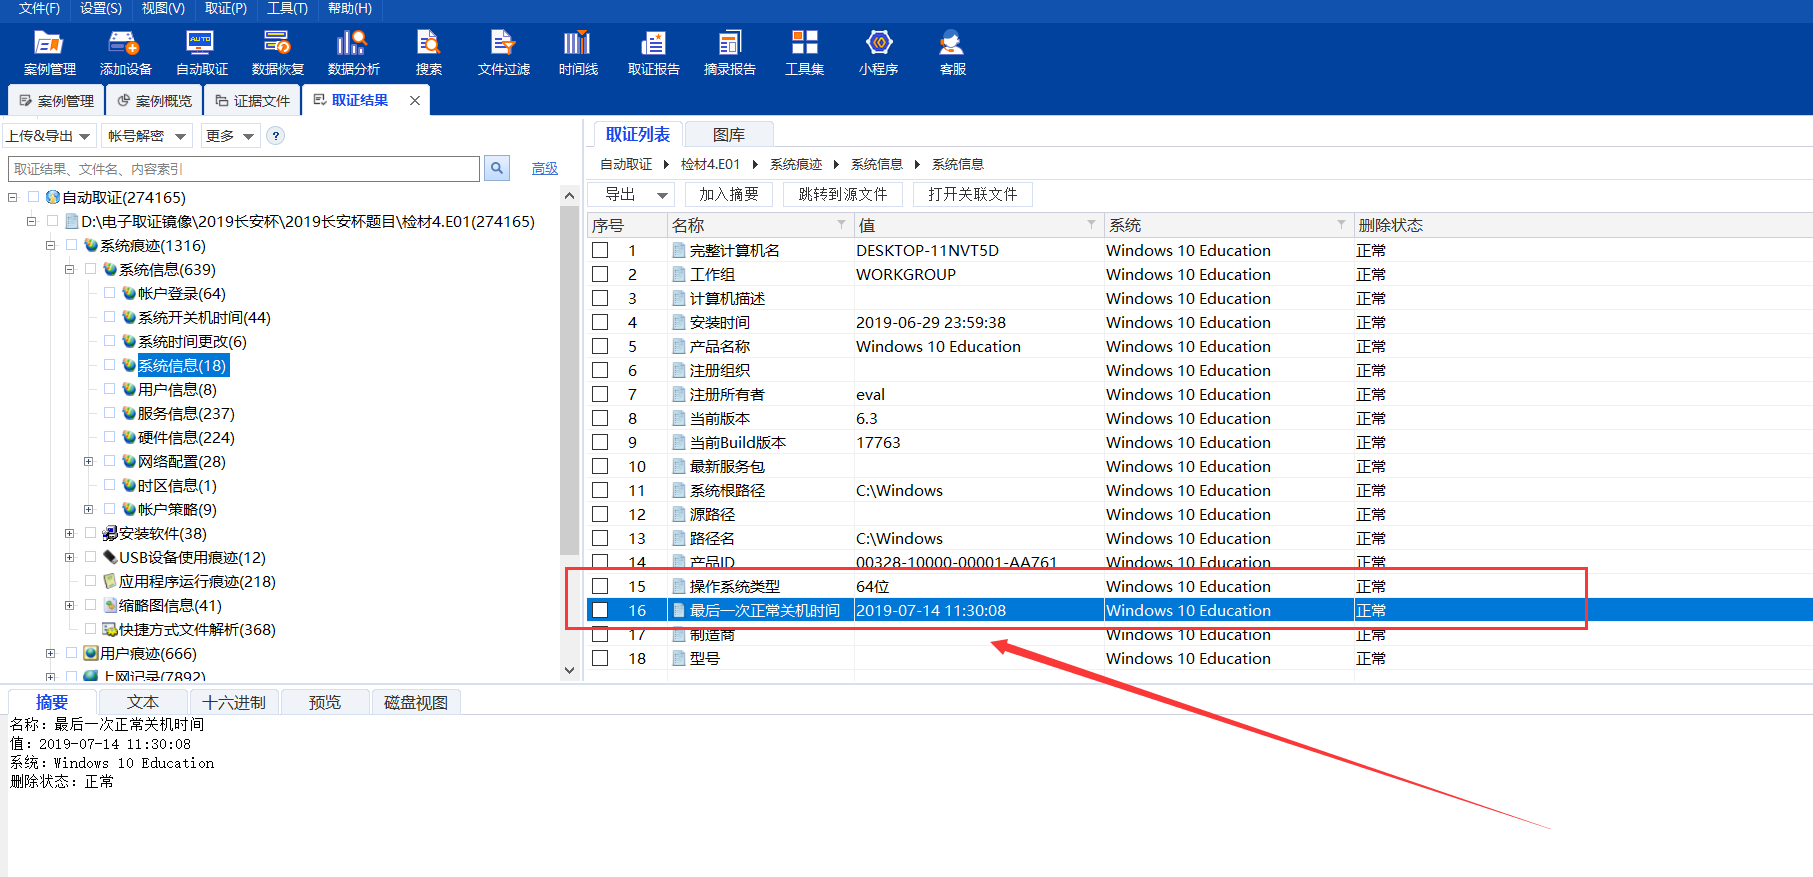Click 打开关联文件 button
1813x877 pixels.
click(973, 194)
